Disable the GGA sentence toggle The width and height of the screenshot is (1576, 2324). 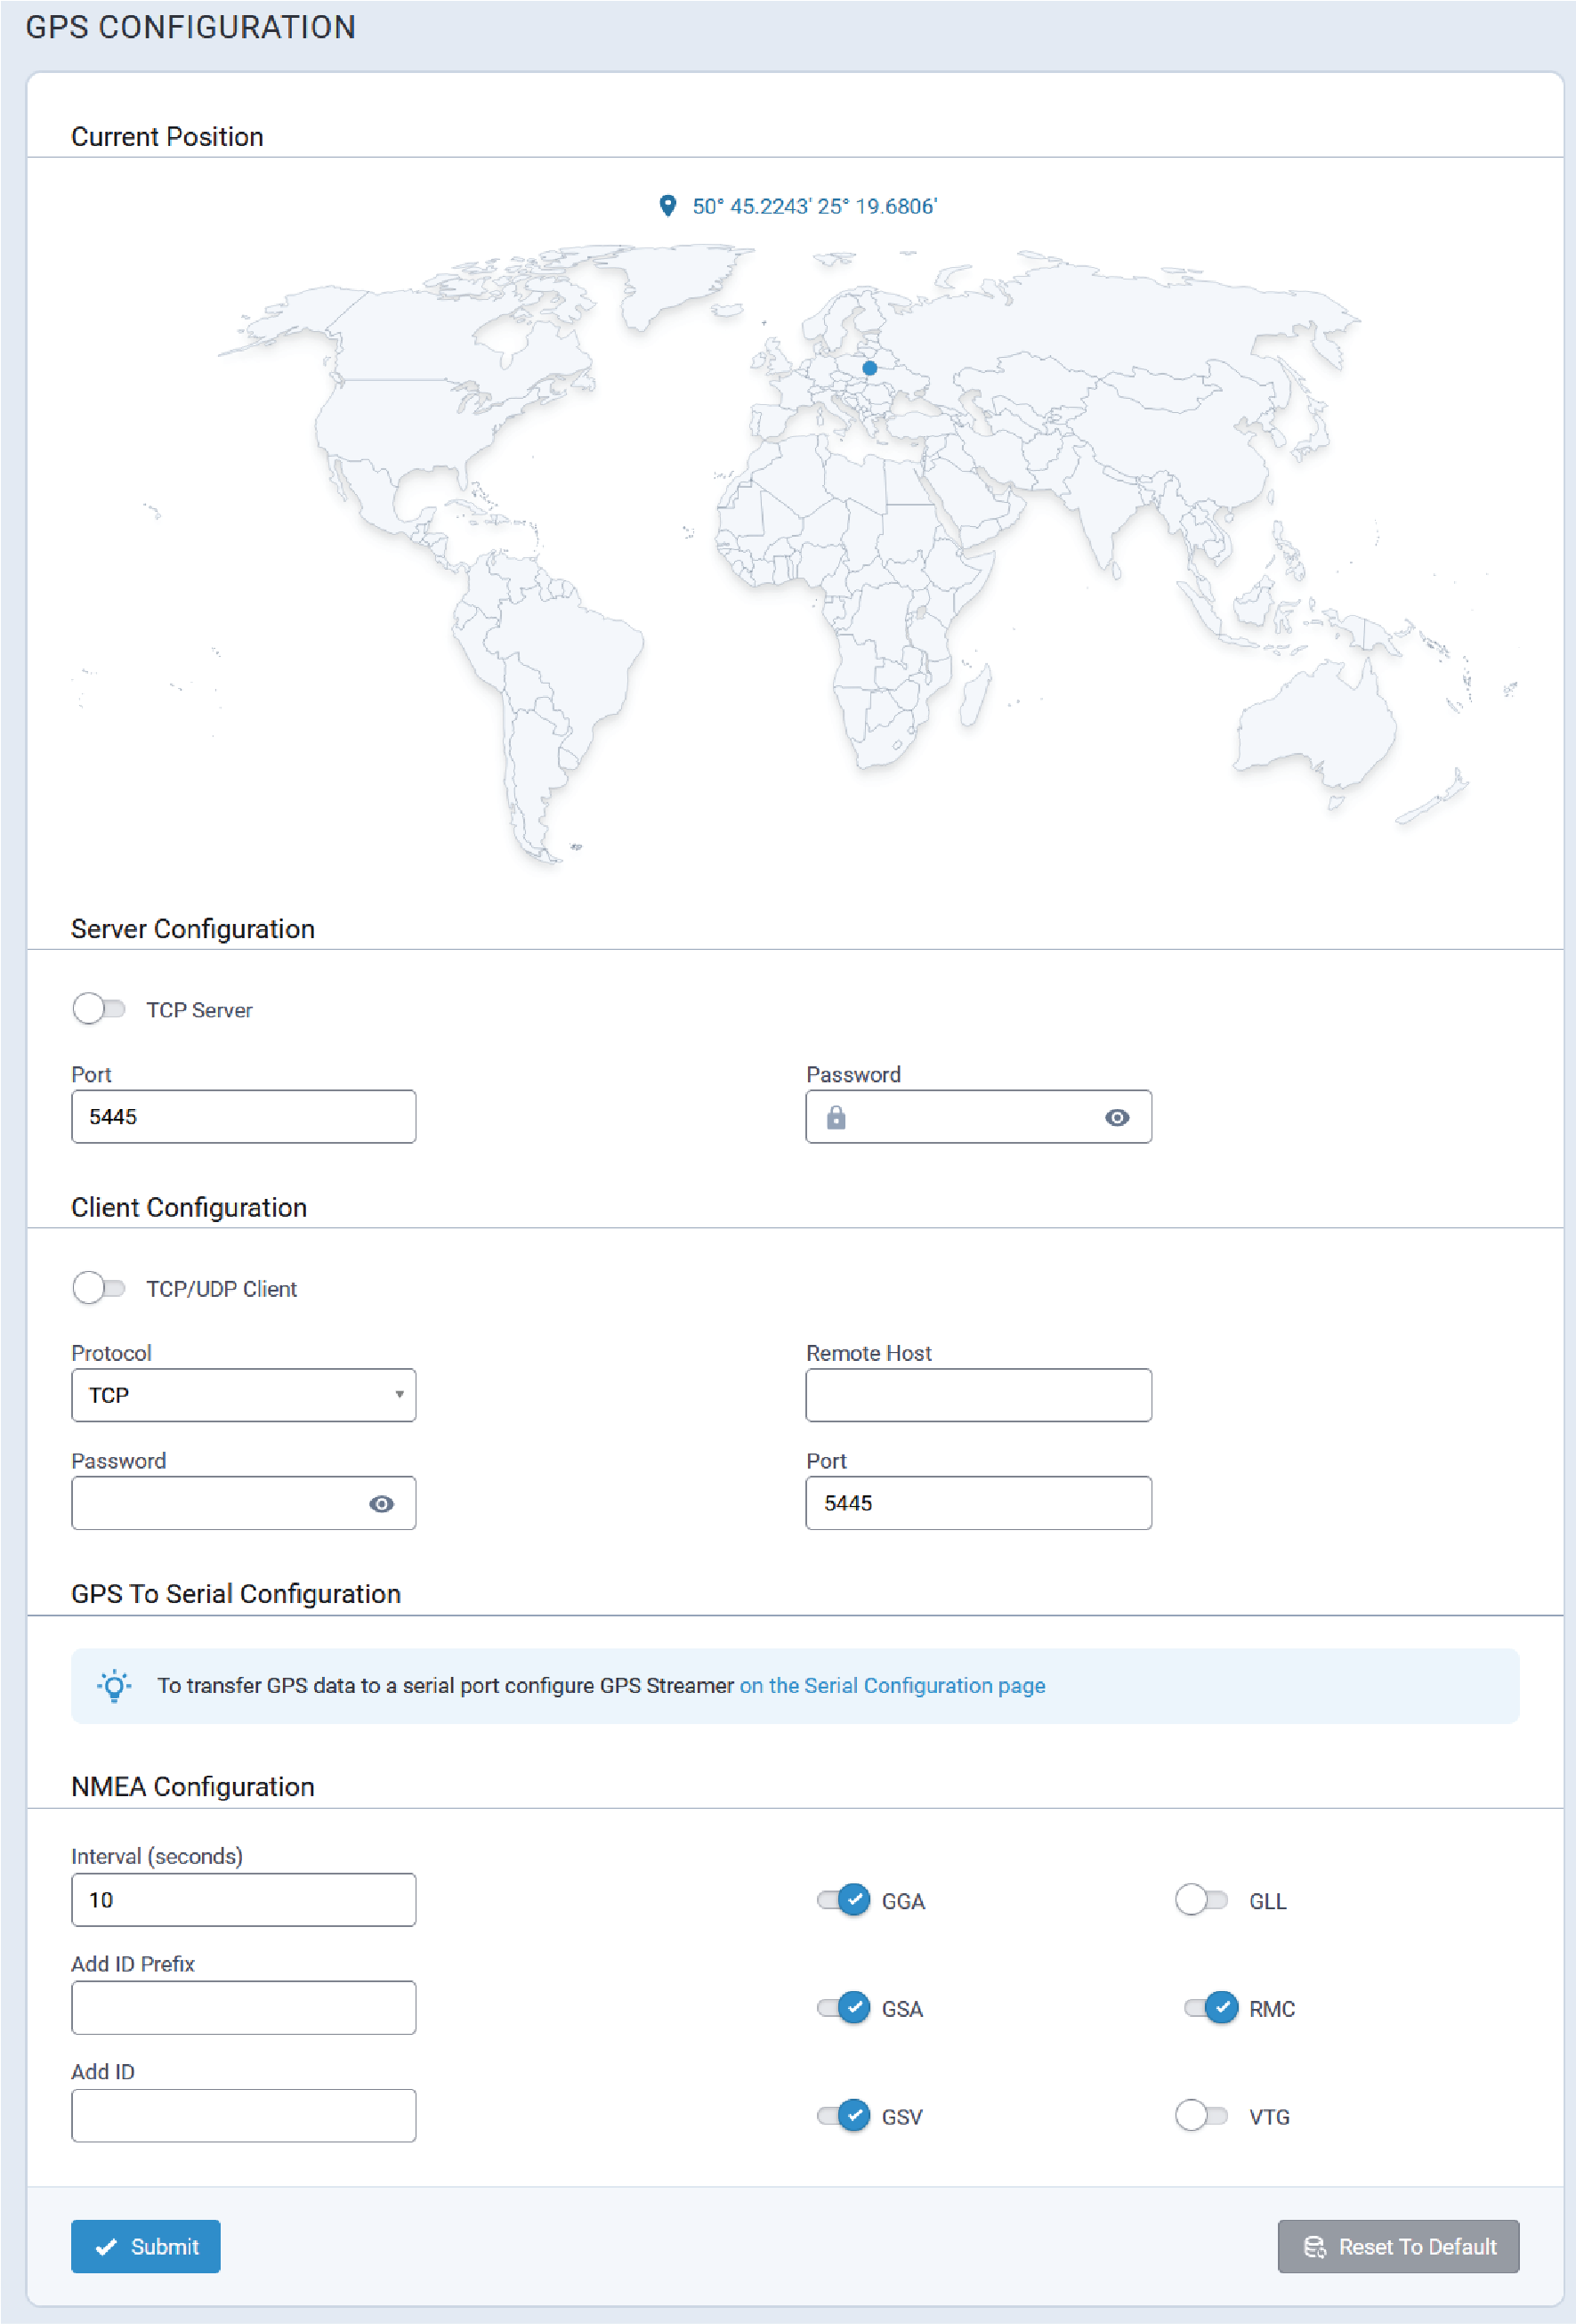coord(843,1900)
